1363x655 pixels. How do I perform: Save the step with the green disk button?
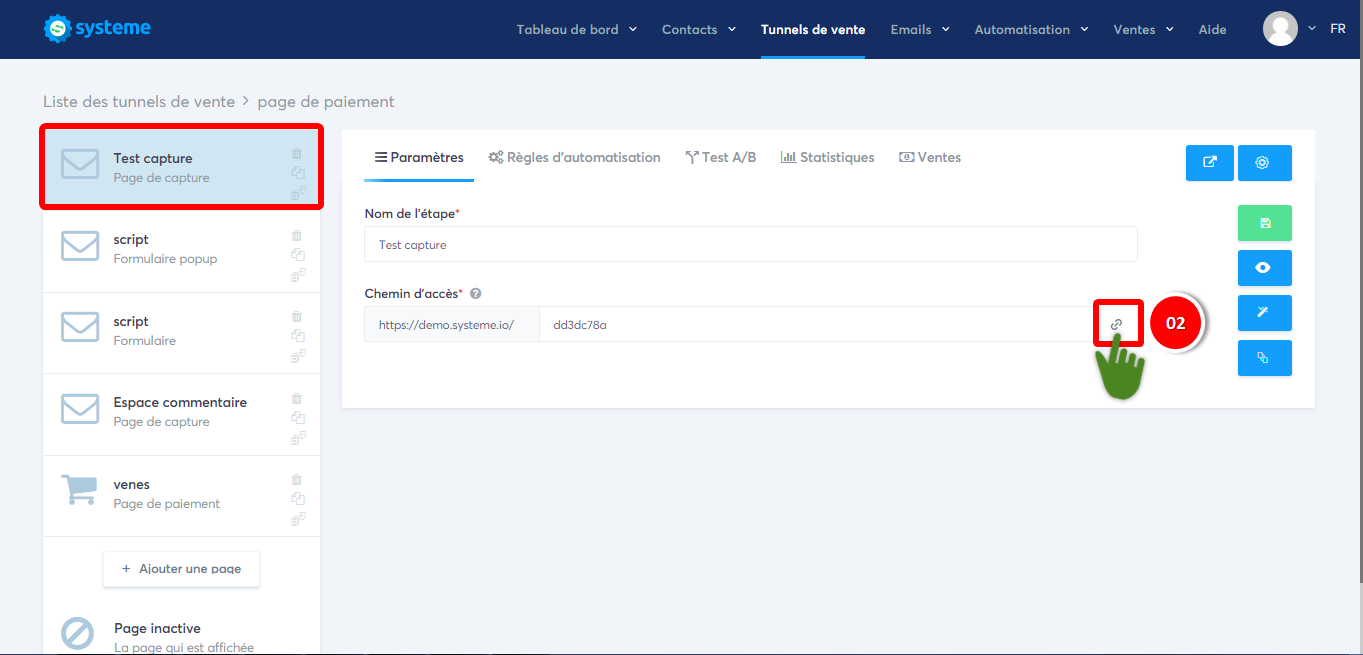click(1265, 223)
